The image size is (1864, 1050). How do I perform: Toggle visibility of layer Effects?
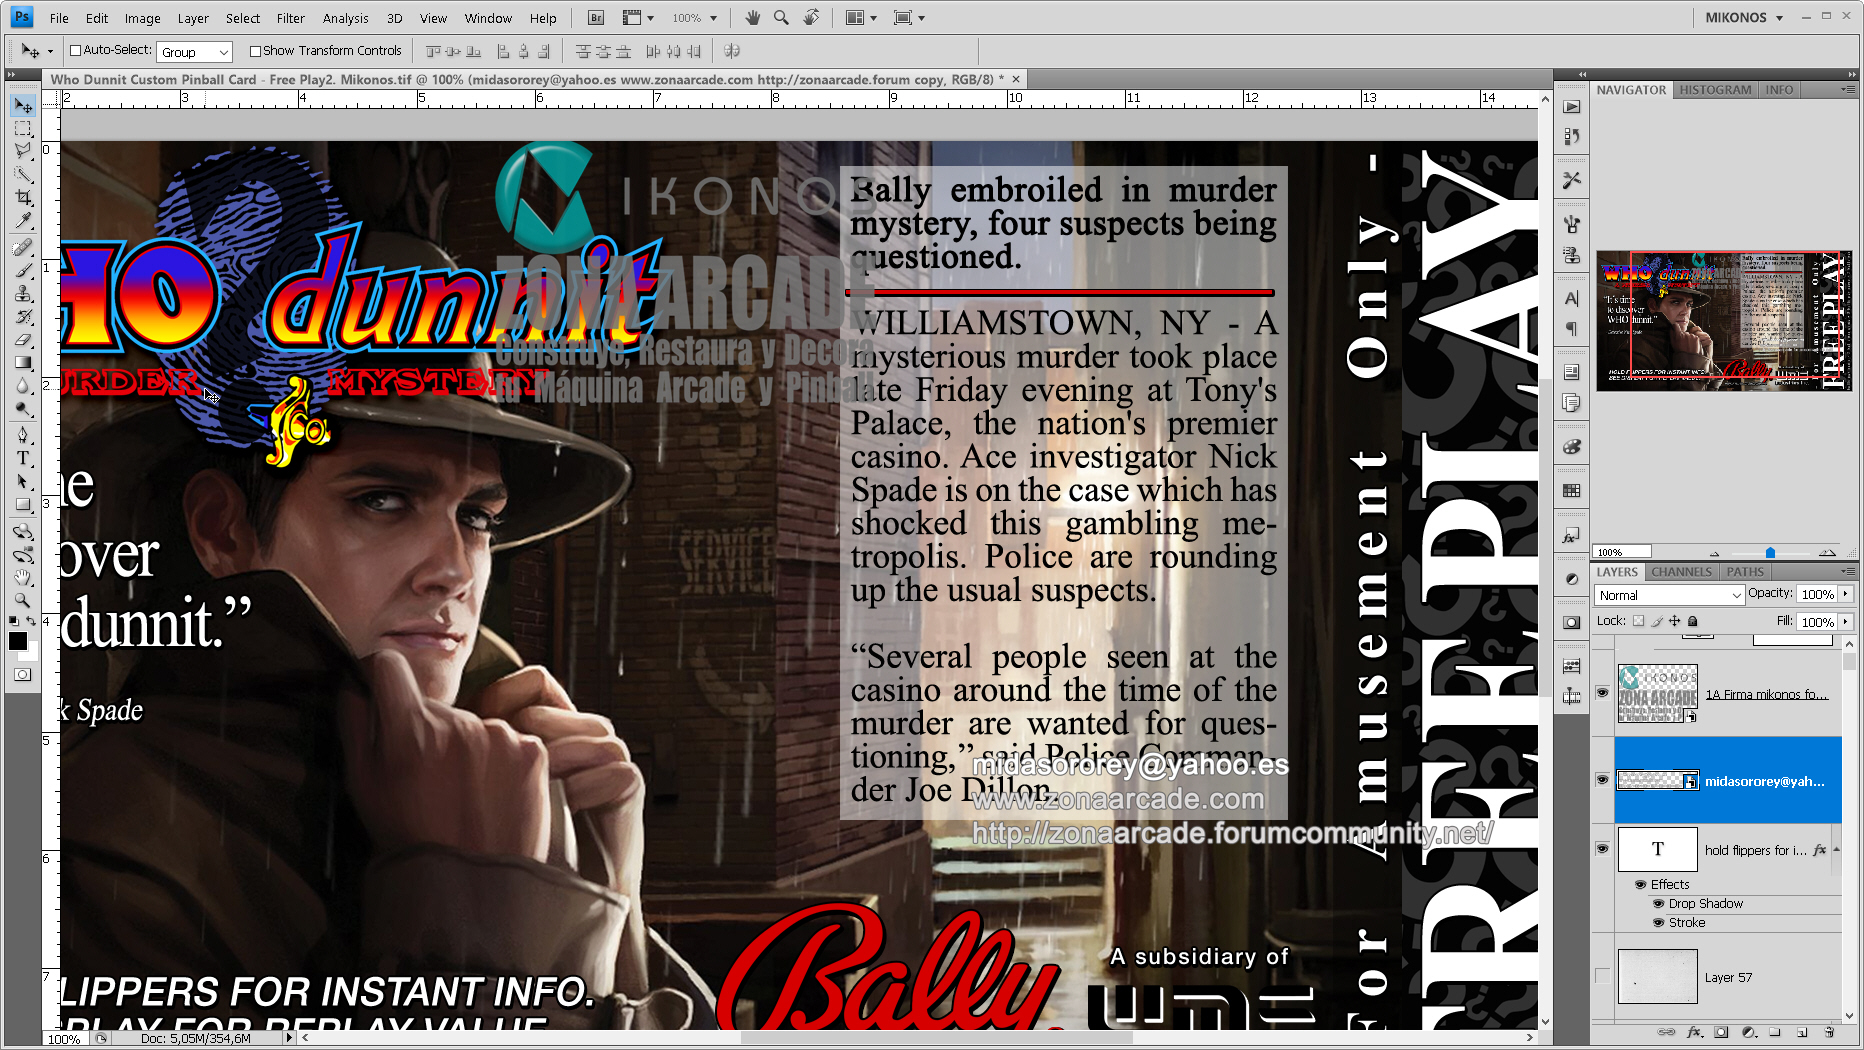click(1640, 885)
